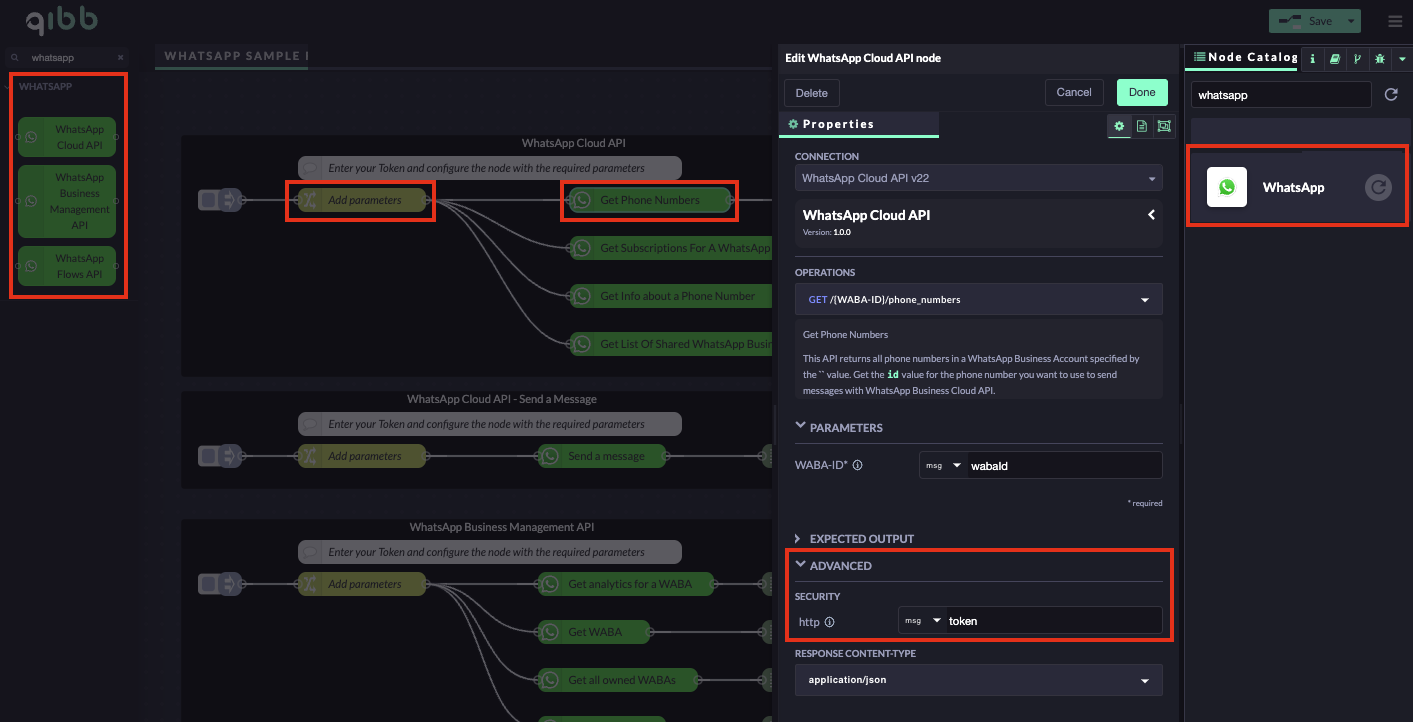The height and width of the screenshot is (722, 1413).
Task: Open the Operations GET phone_numbers dropdown
Action: tap(978, 300)
